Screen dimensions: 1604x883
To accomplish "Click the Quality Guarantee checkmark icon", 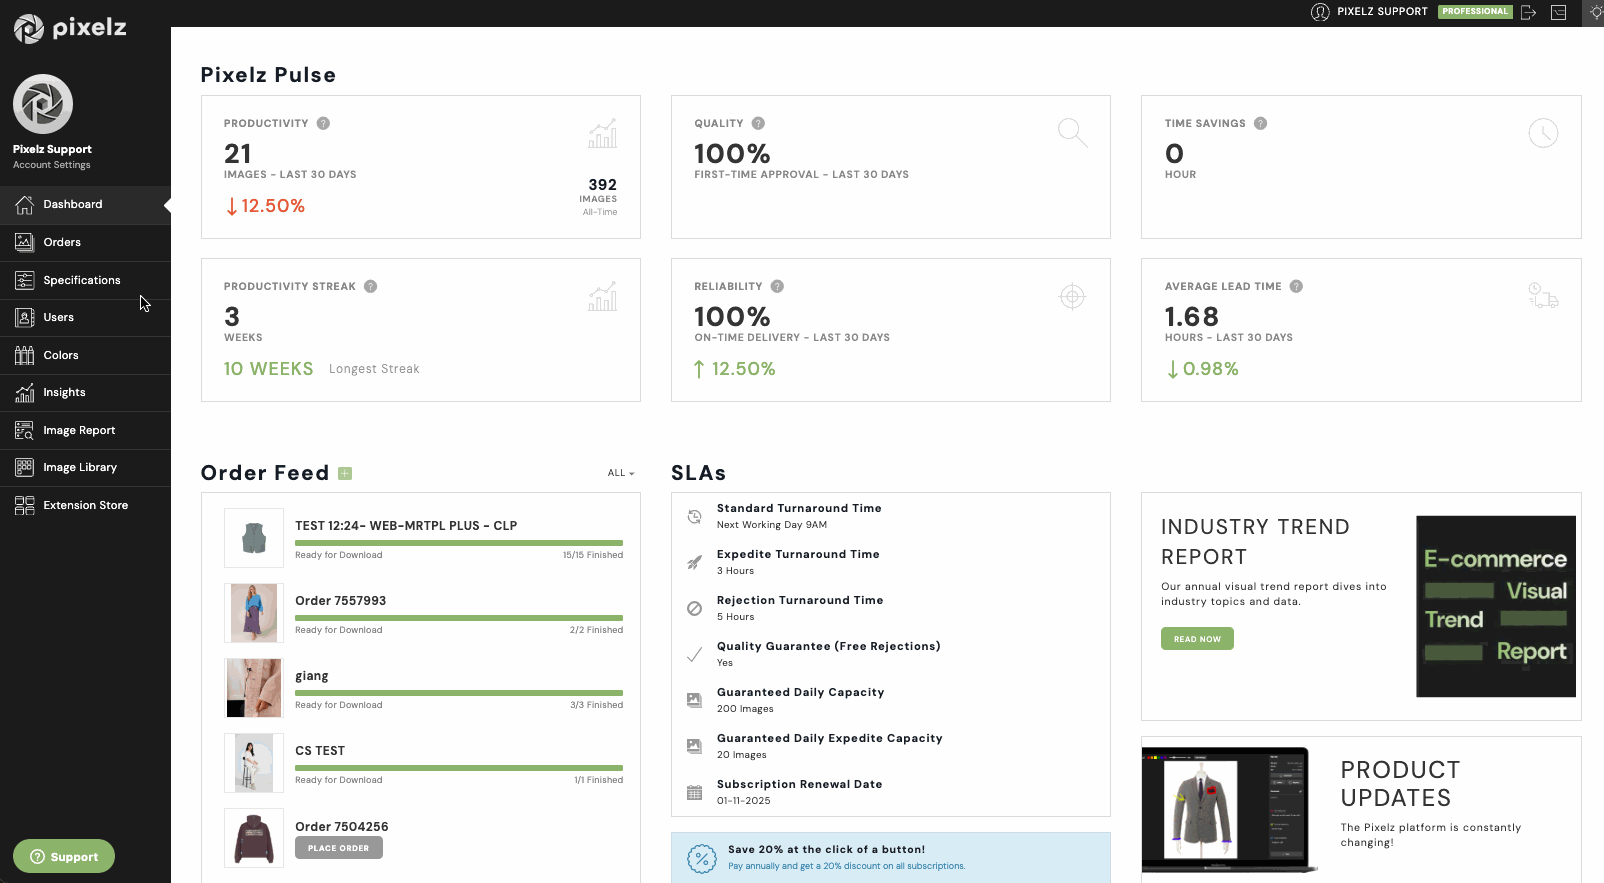I will click(694, 655).
